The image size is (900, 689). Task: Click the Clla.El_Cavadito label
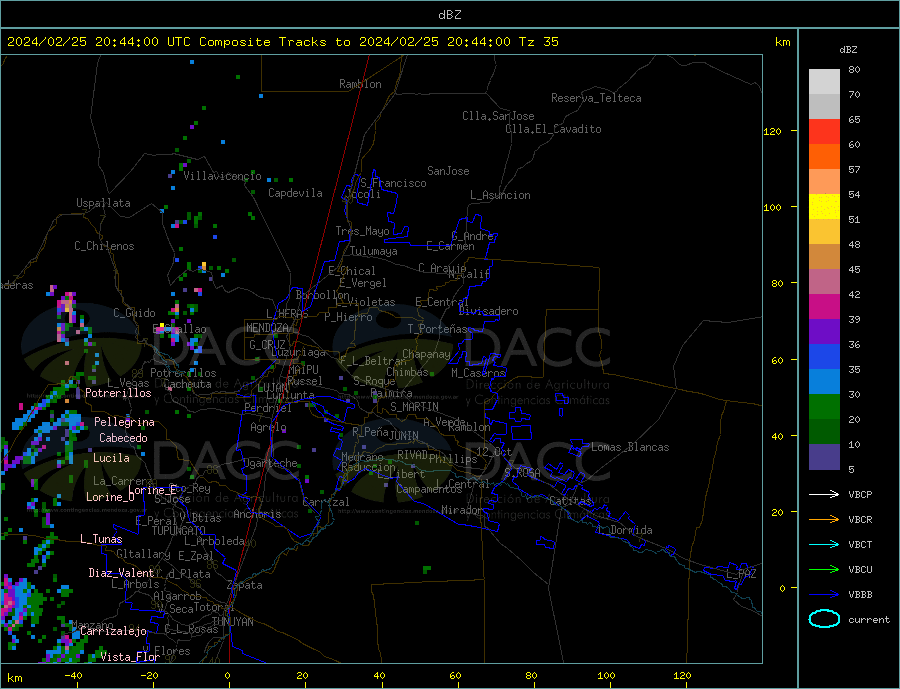tap(553, 129)
